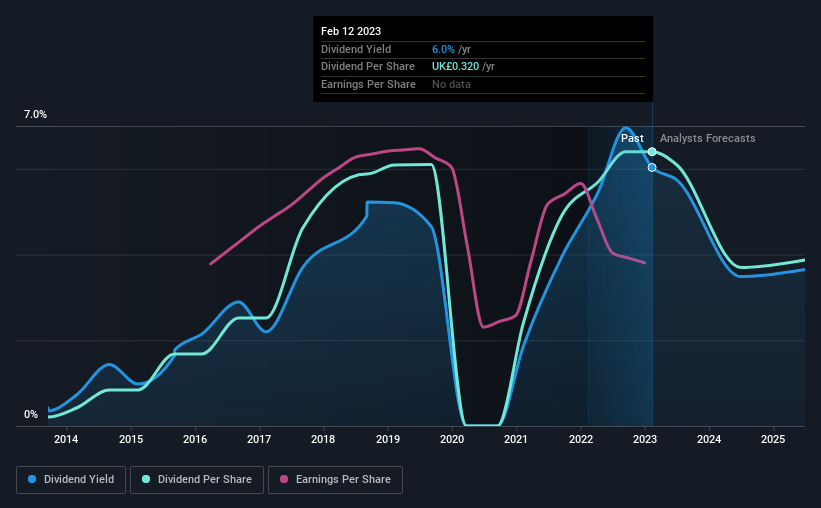The image size is (821, 508).
Task: Click the tooltip 'Dividend Yield' row label
Action: (x=356, y=49)
